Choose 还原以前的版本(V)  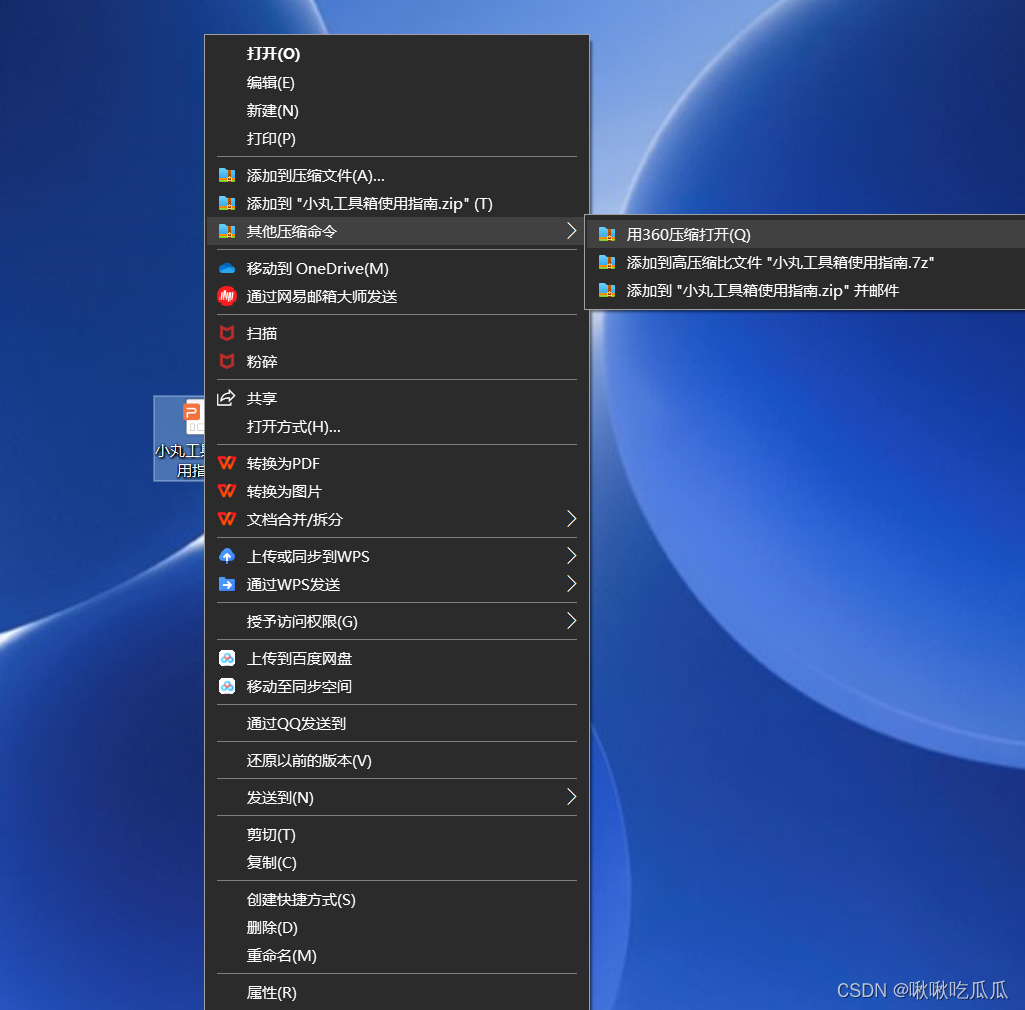click(397, 760)
